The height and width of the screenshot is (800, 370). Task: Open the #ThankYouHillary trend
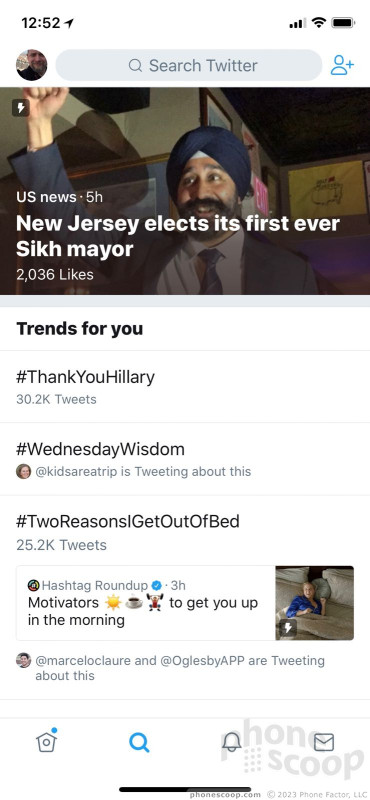pyautogui.click(x=185, y=387)
